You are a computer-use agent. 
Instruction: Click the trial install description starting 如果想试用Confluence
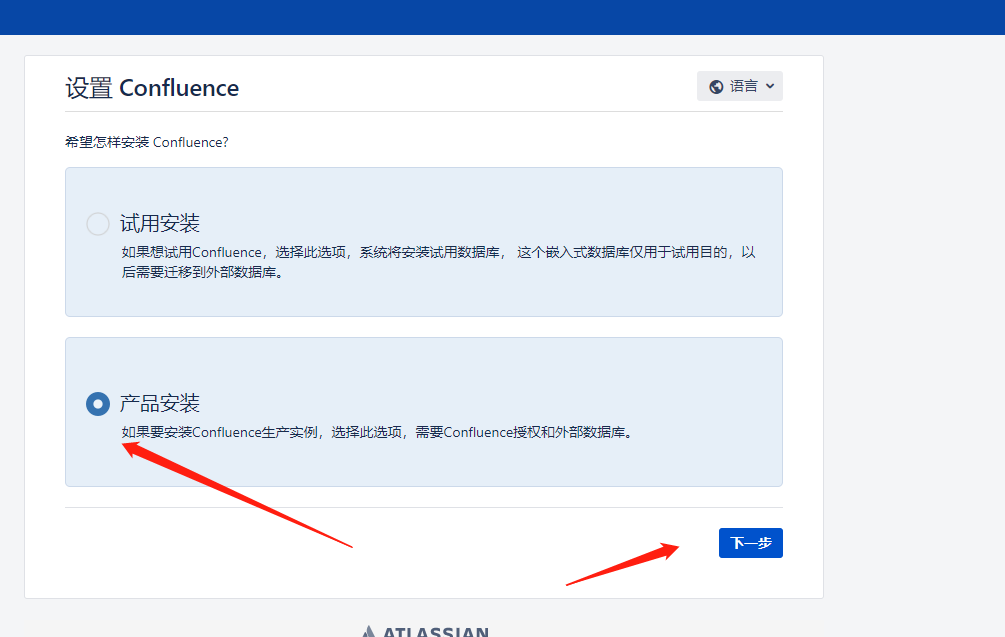pos(438,262)
